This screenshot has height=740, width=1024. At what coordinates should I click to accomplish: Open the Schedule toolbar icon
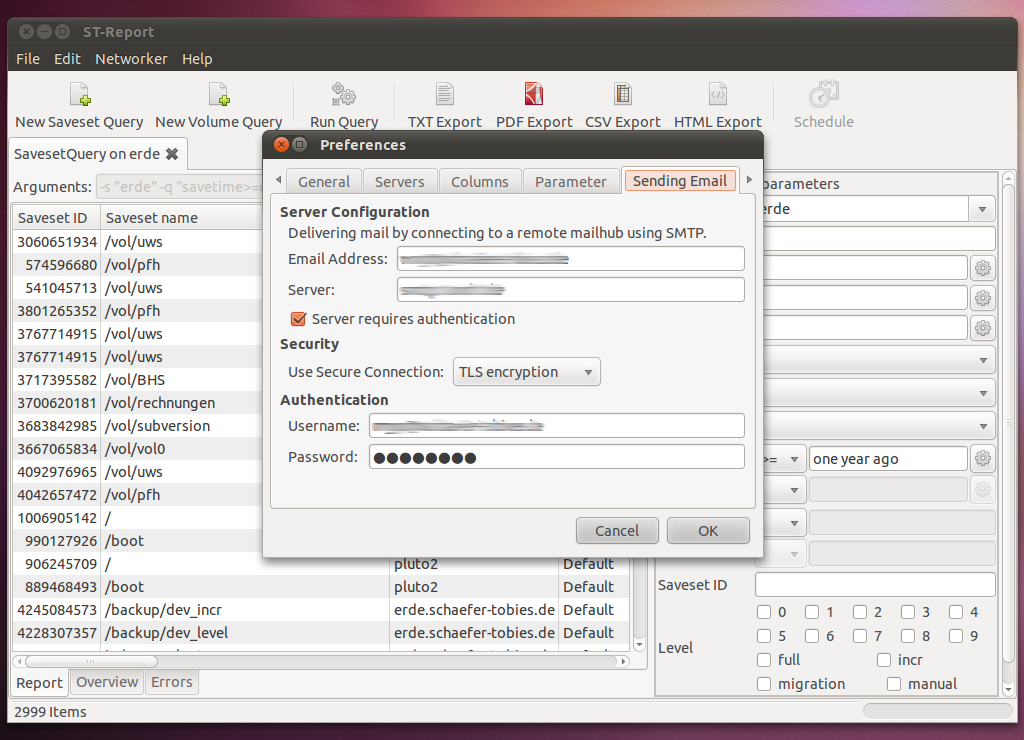pyautogui.click(x=824, y=95)
